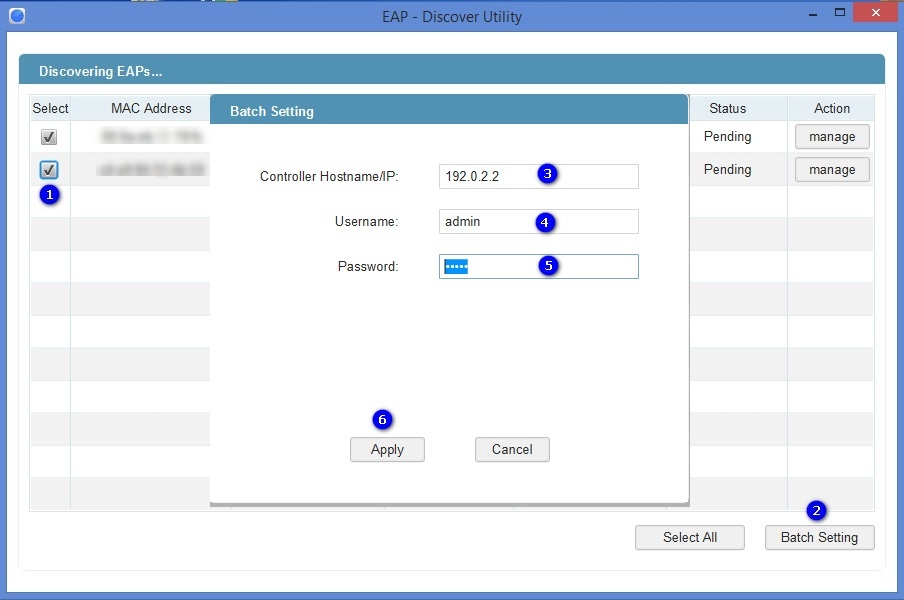Image resolution: width=904 pixels, height=600 pixels.
Task: Edit the Controller Hostname/IP field
Action: (x=538, y=176)
